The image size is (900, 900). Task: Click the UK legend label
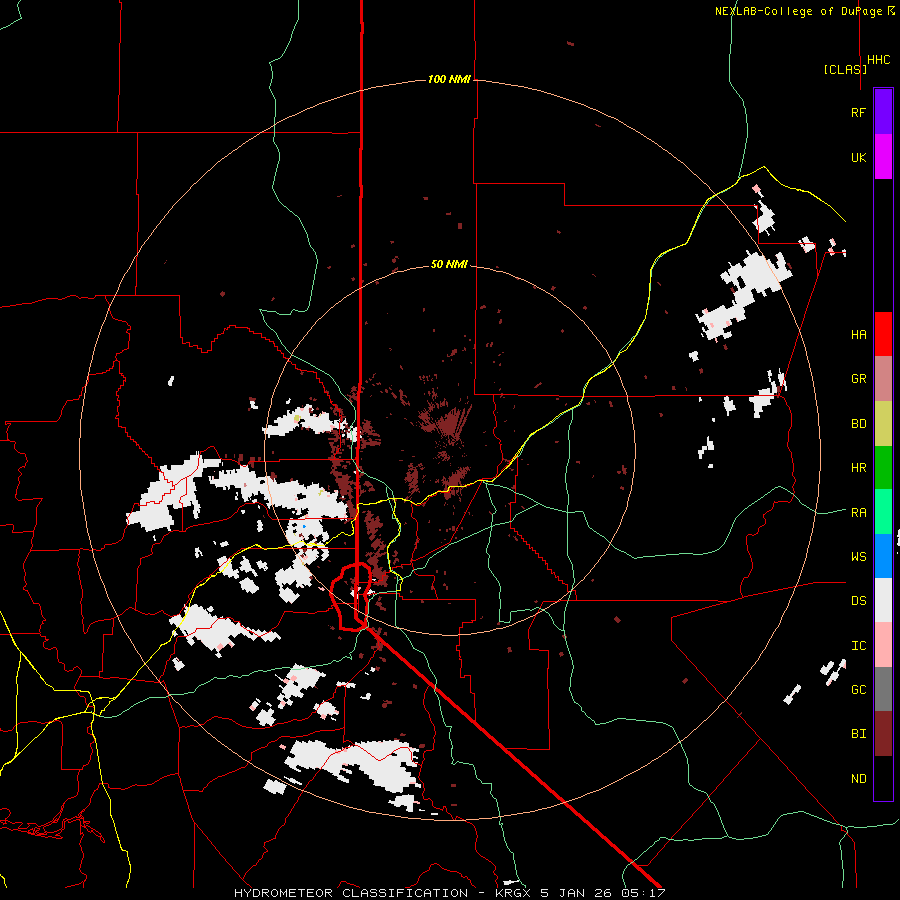pyautogui.click(x=858, y=157)
